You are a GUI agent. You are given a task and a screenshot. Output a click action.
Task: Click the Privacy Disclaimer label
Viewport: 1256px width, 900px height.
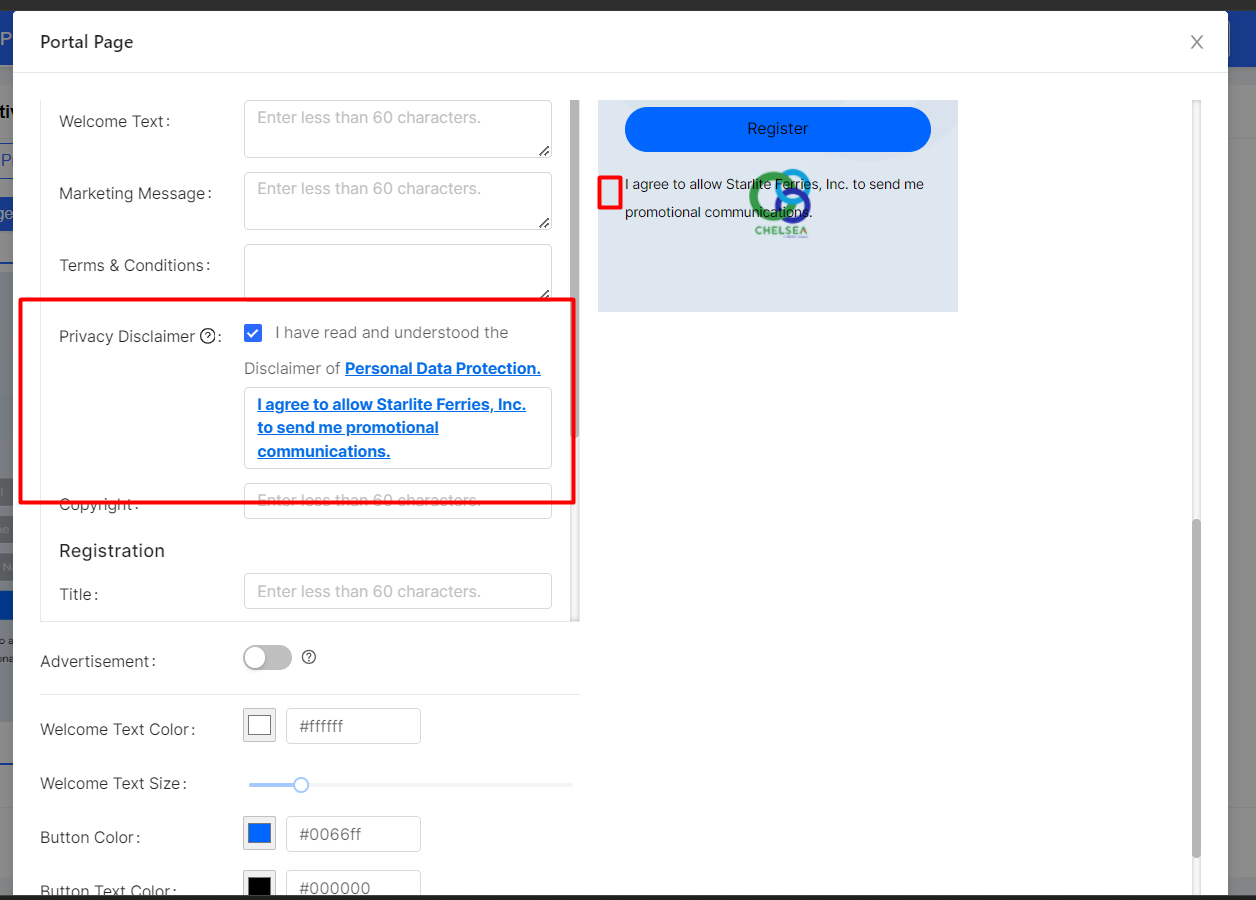click(x=127, y=336)
